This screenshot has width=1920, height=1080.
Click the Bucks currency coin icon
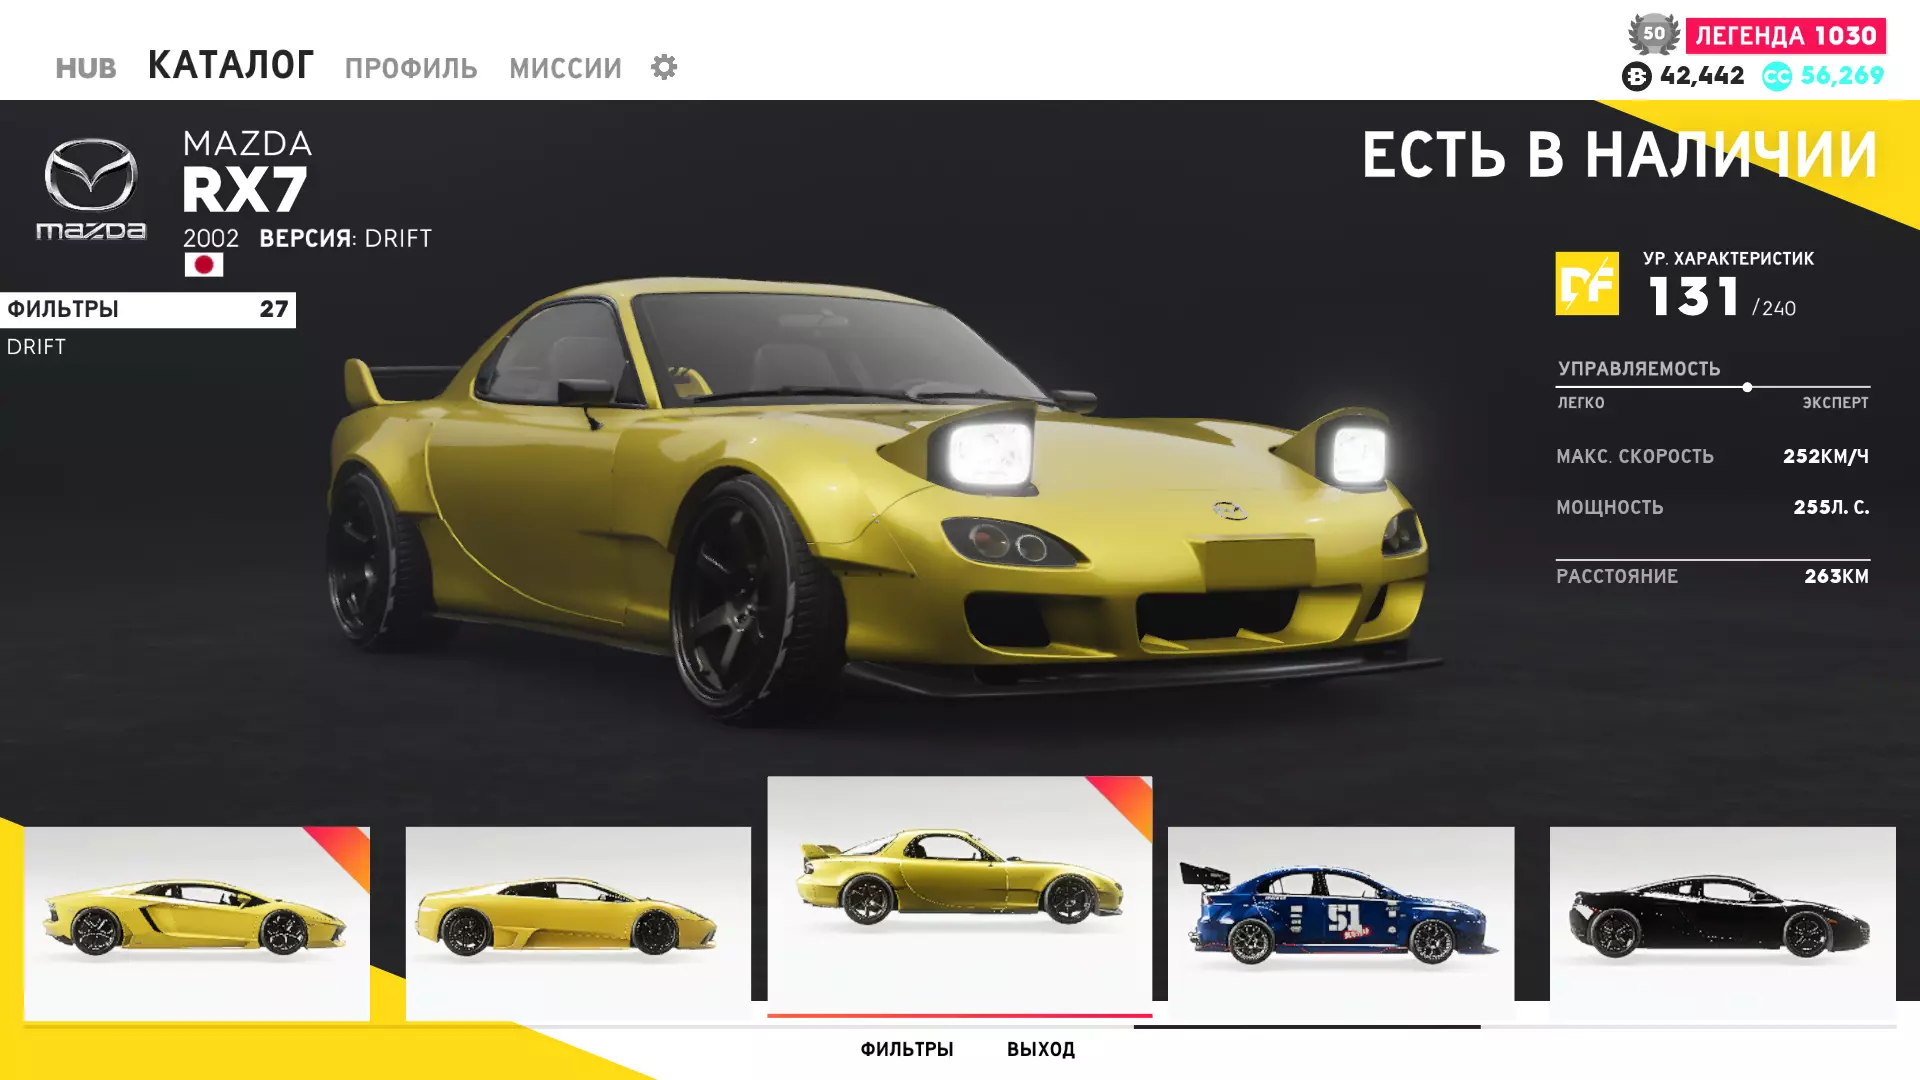tap(1636, 76)
